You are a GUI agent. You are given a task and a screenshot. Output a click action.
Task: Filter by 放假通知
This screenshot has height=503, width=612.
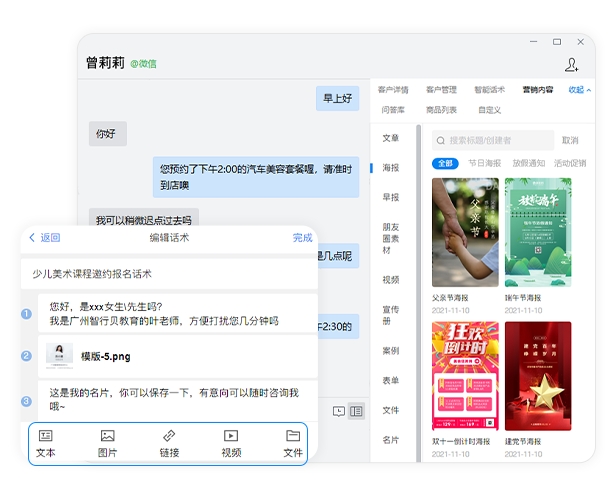pos(529,163)
